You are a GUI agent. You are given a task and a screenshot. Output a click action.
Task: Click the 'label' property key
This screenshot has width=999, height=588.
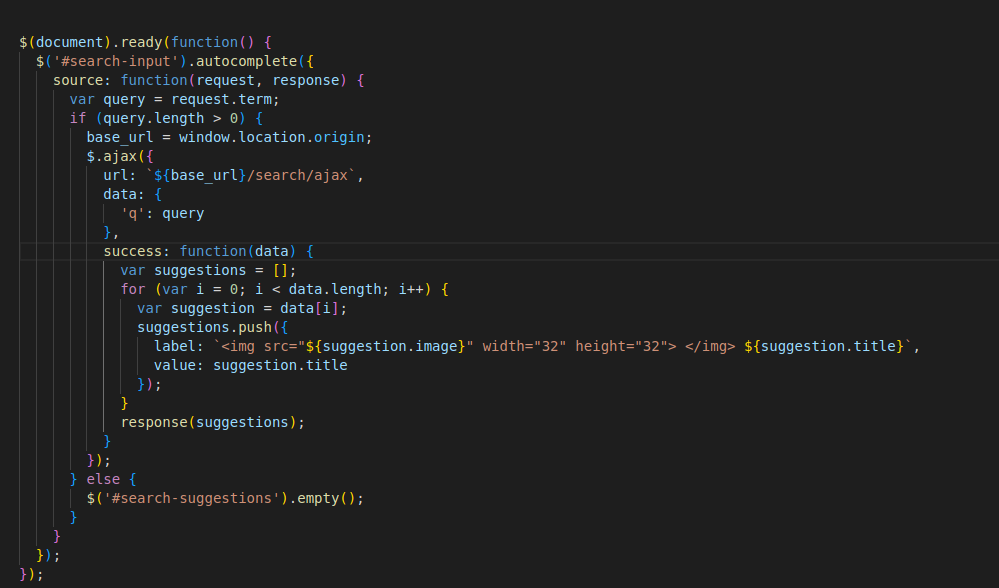point(175,346)
